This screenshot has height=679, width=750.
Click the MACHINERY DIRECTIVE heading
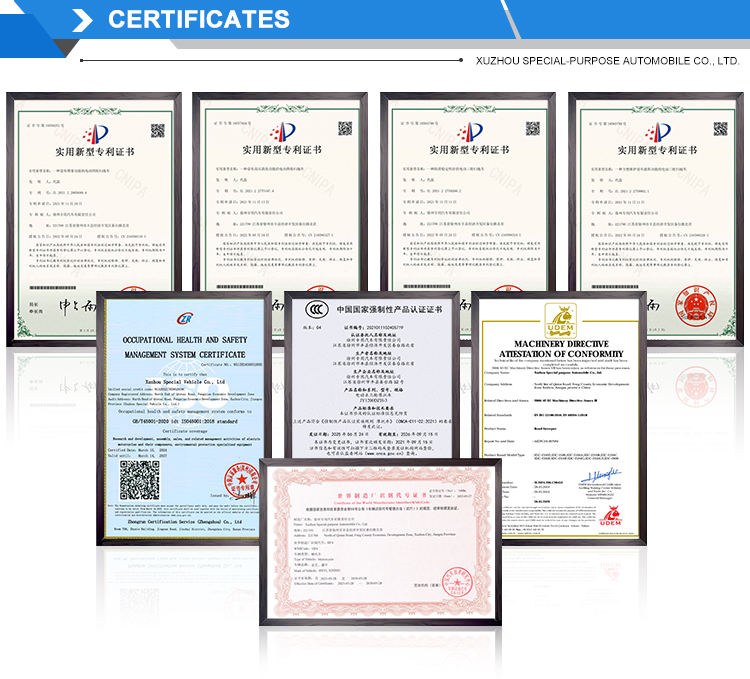562,344
